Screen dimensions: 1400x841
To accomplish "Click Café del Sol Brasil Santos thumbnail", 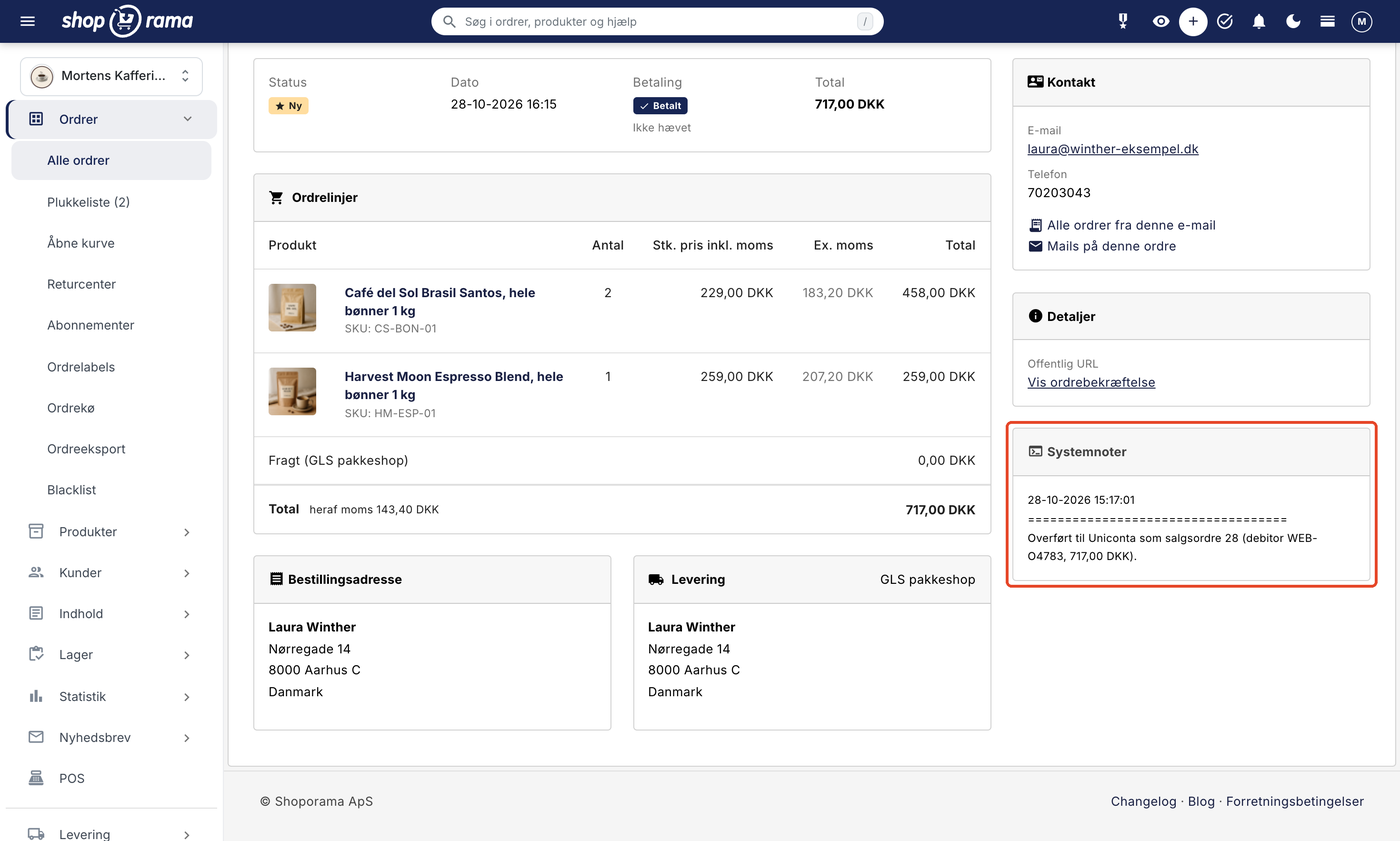I will (x=292, y=308).
